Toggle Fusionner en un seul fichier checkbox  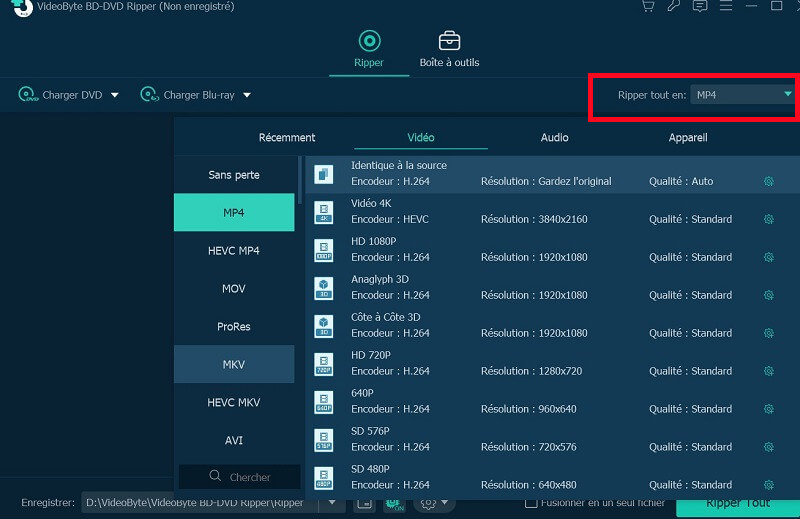[531, 503]
